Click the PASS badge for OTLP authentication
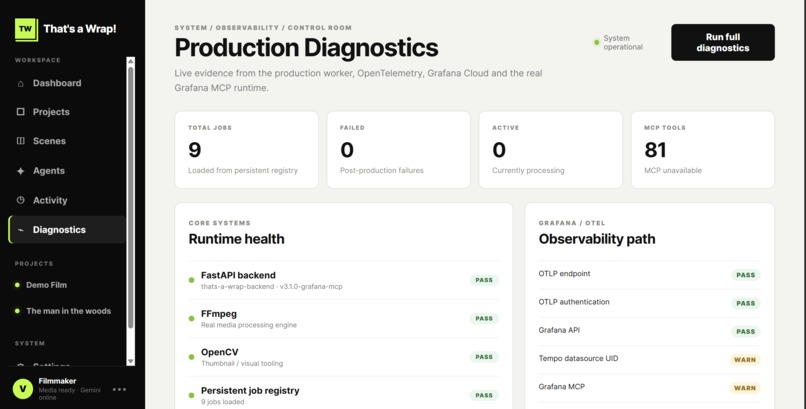The height and width of the screenshot is (409, 806). pyautogui.click(x=745, y=303)
